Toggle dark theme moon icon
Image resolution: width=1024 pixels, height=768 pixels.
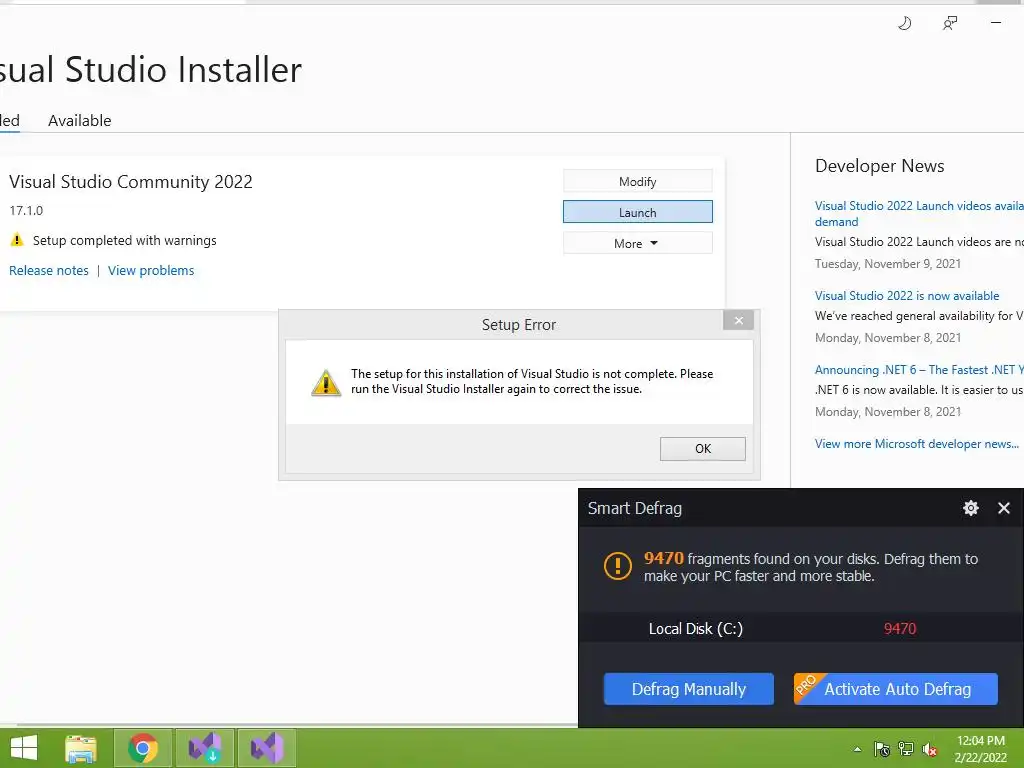(x=904, y=24)
